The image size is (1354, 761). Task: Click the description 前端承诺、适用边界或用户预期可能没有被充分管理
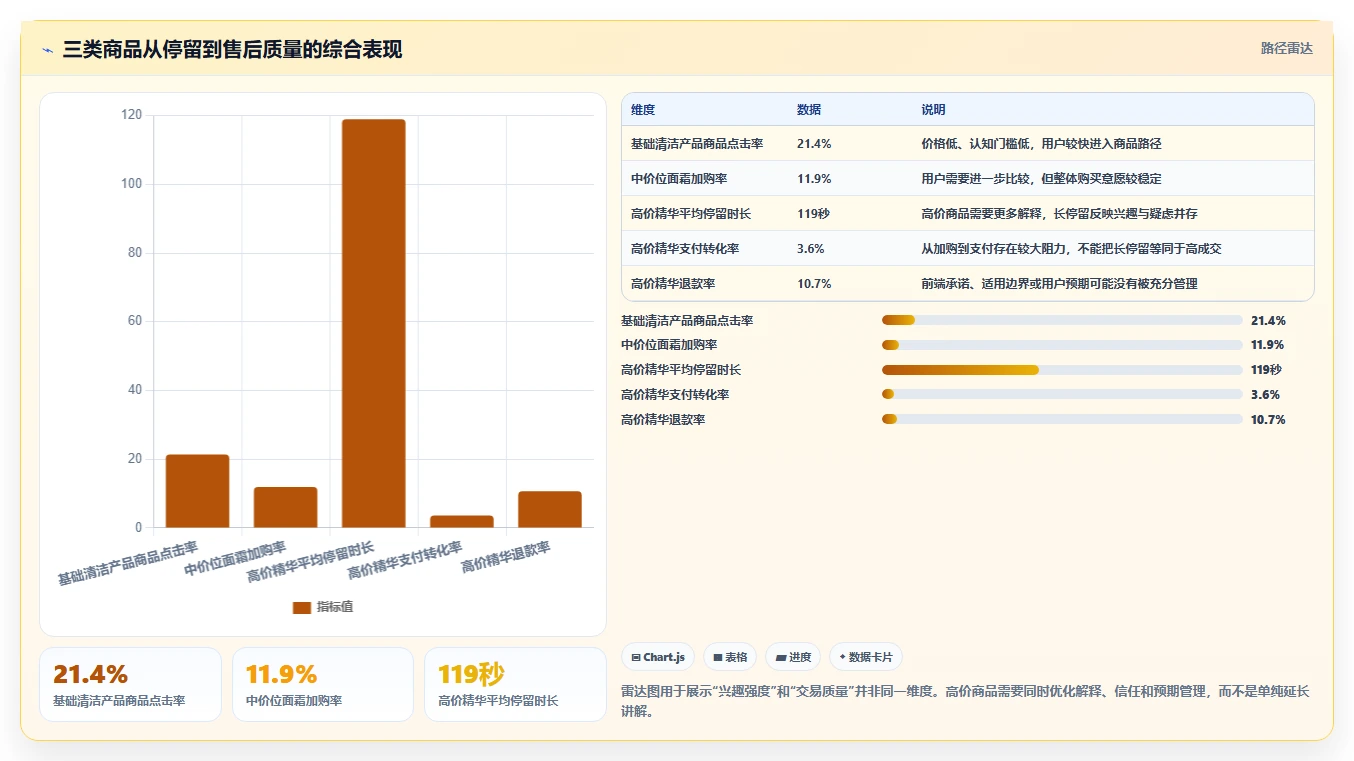[x=1059, y=284]
